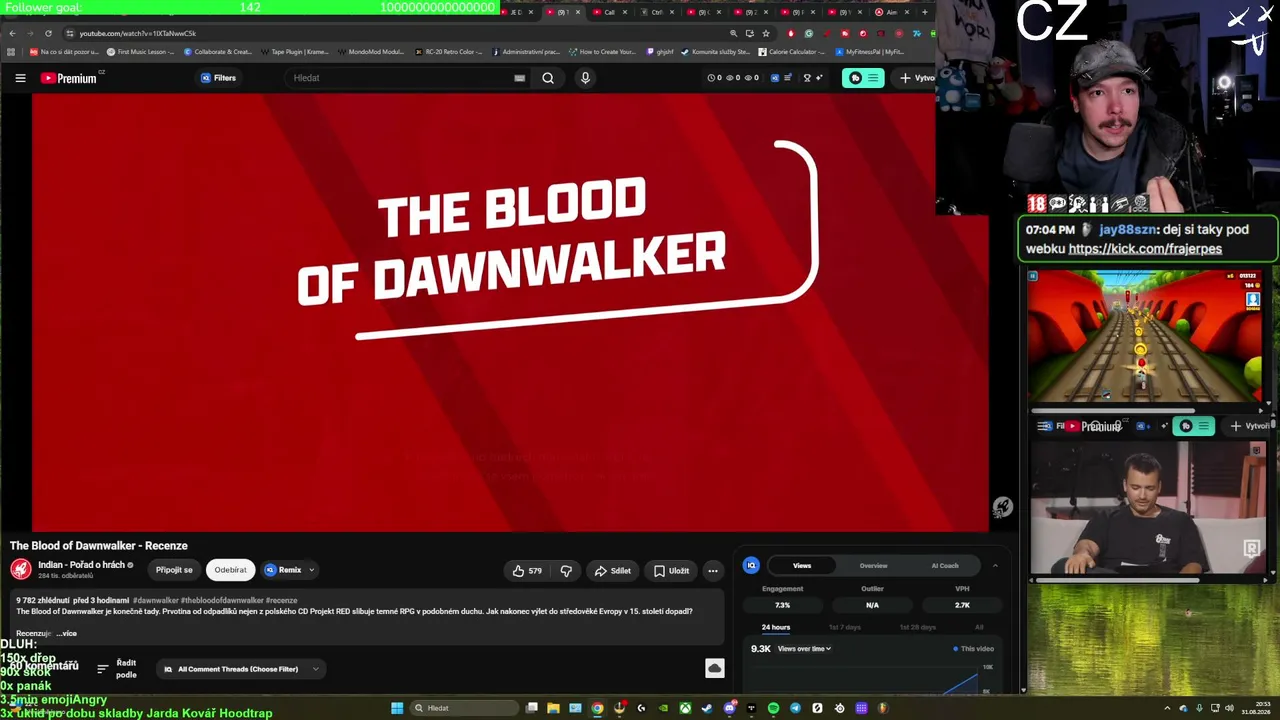This screenshot has width=1280, height=720.
Task: Open Spotify from the taskbar
Action: point(773,708)
